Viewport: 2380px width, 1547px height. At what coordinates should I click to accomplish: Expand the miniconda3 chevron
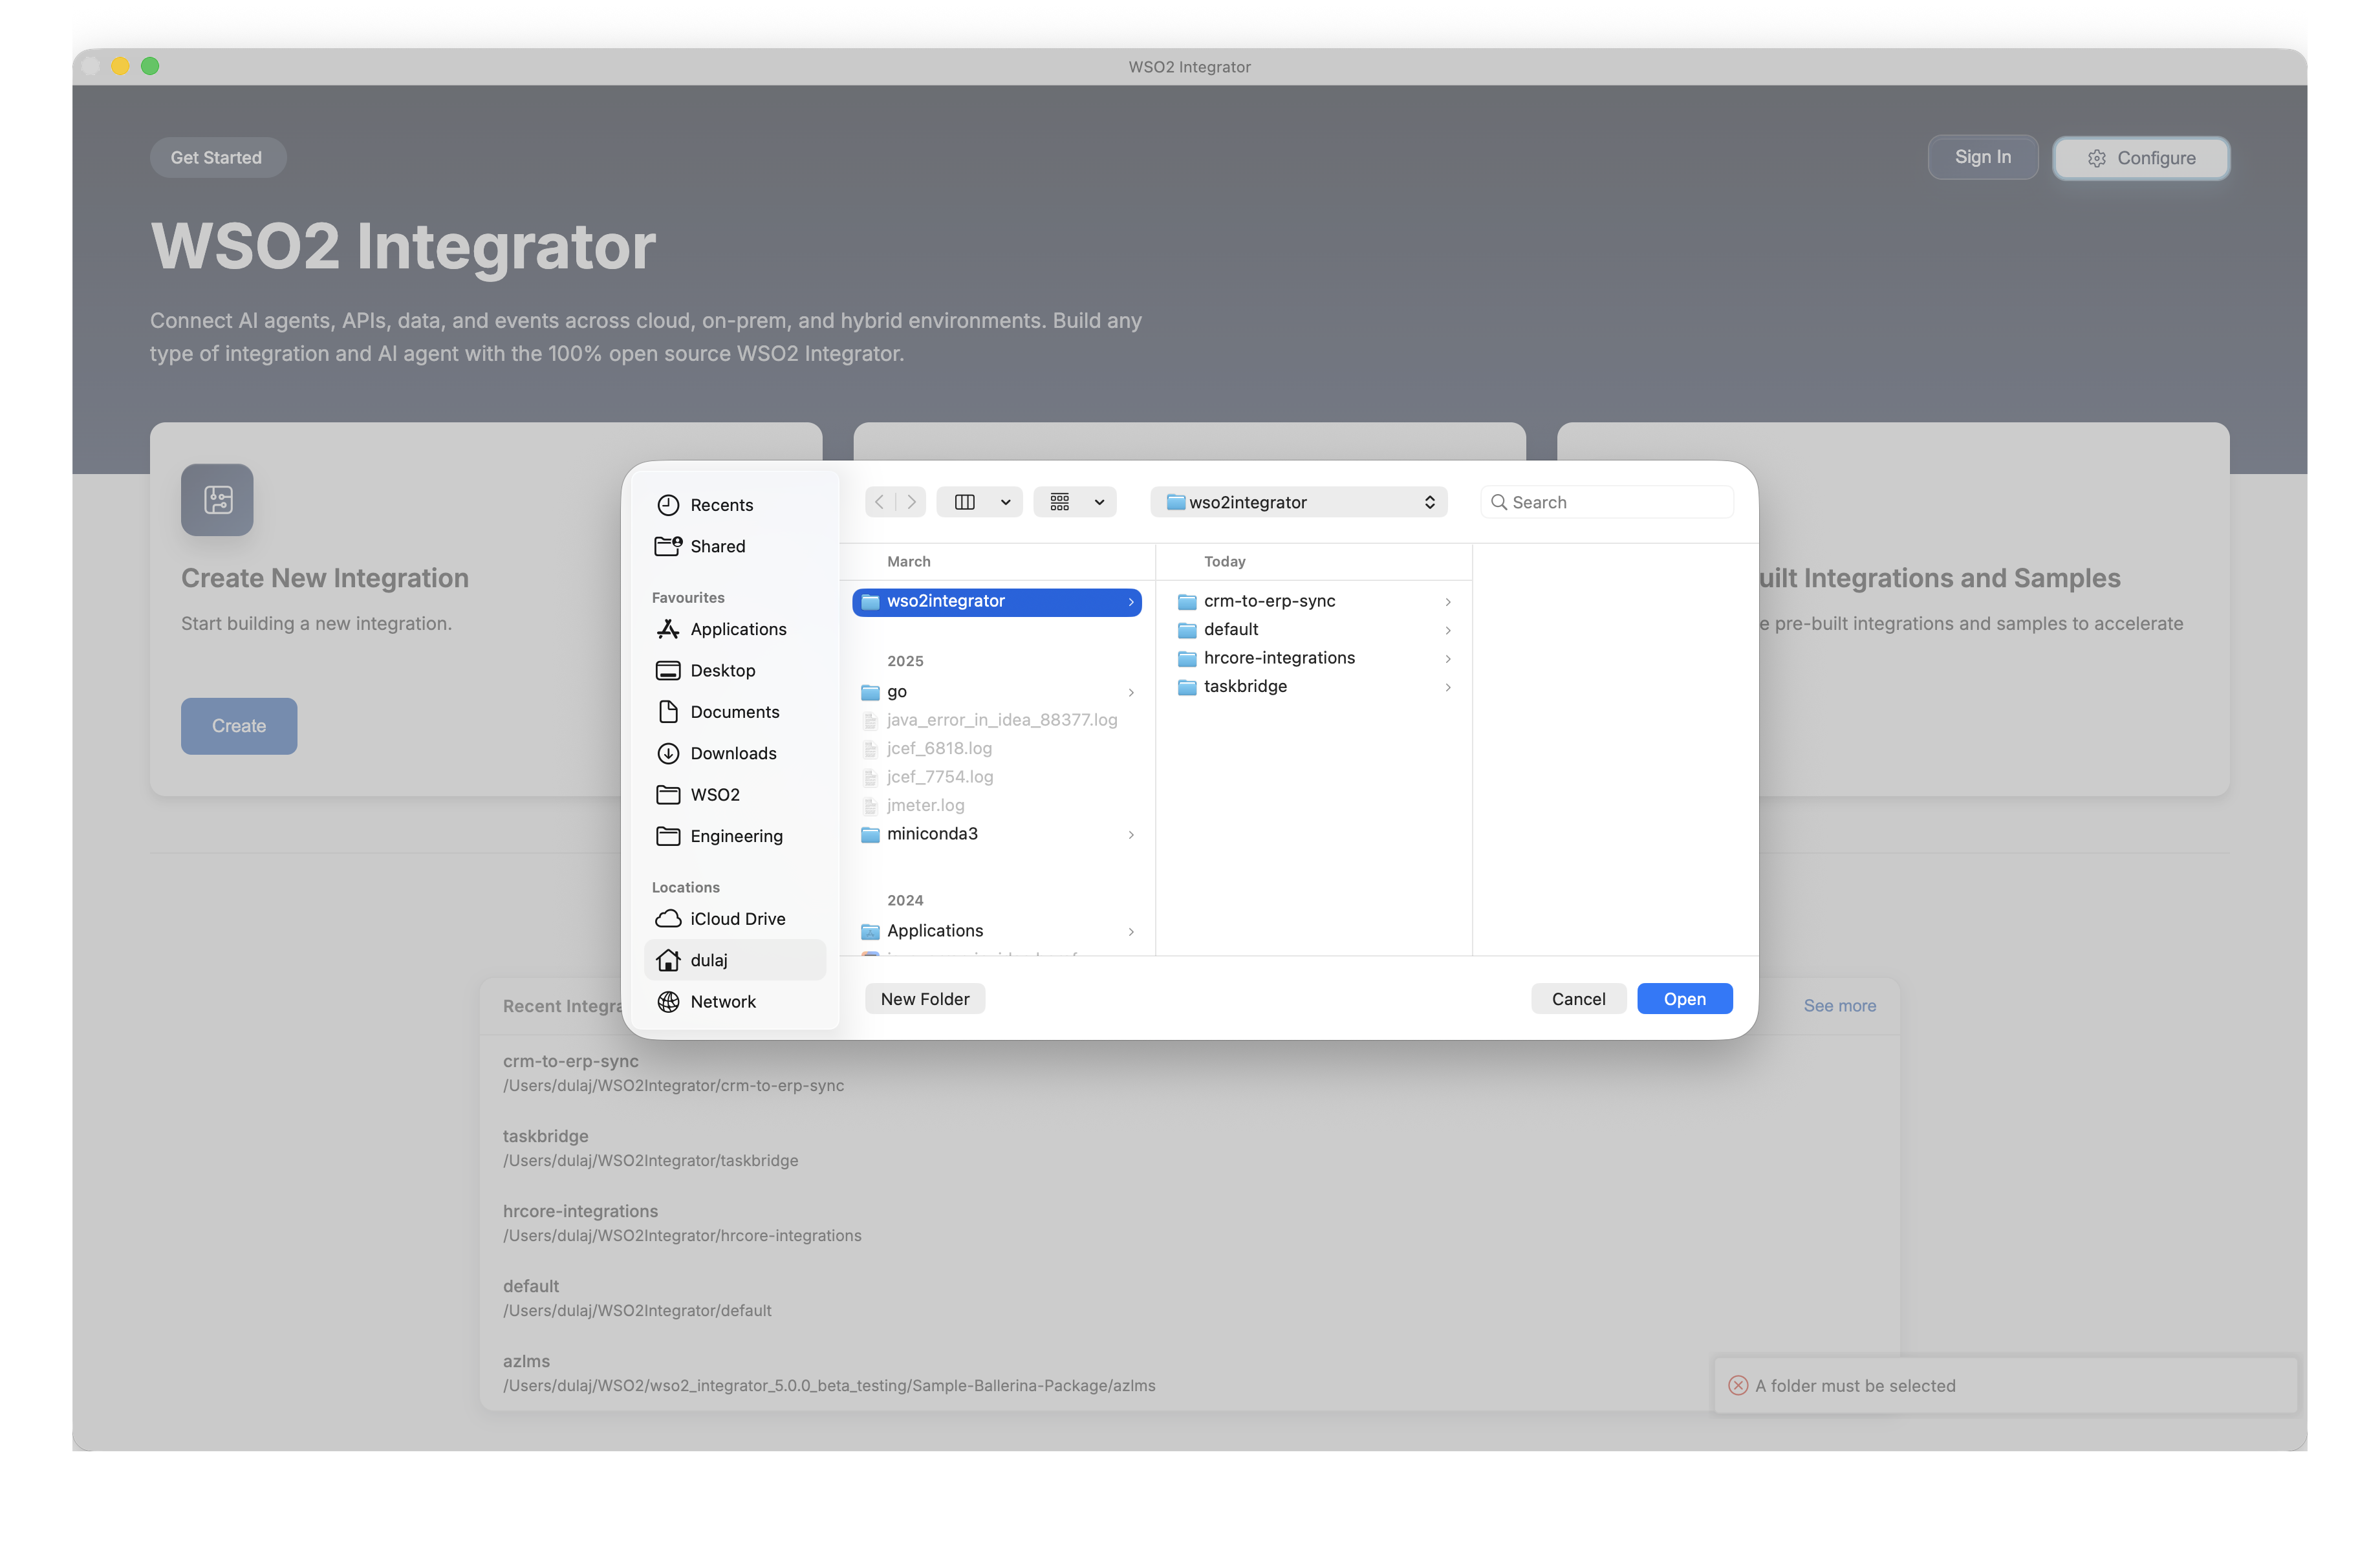pos(1131,835)
